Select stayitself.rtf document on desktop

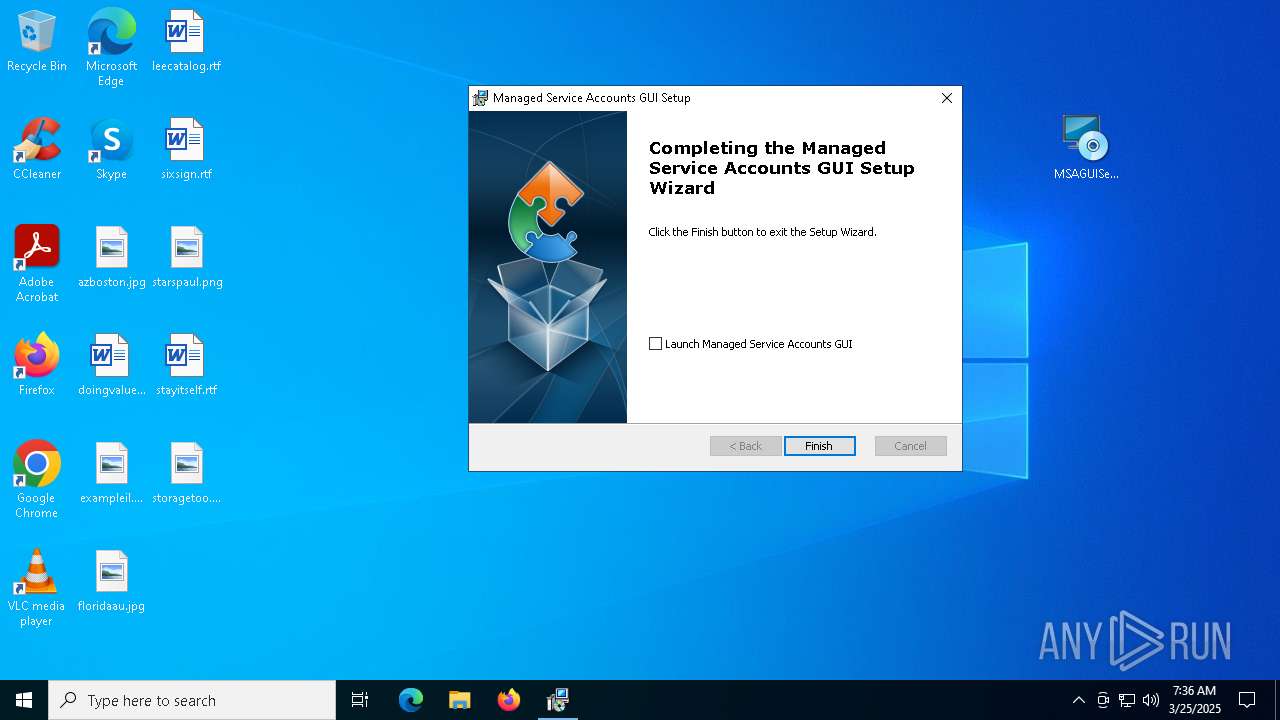coord(186,366)
